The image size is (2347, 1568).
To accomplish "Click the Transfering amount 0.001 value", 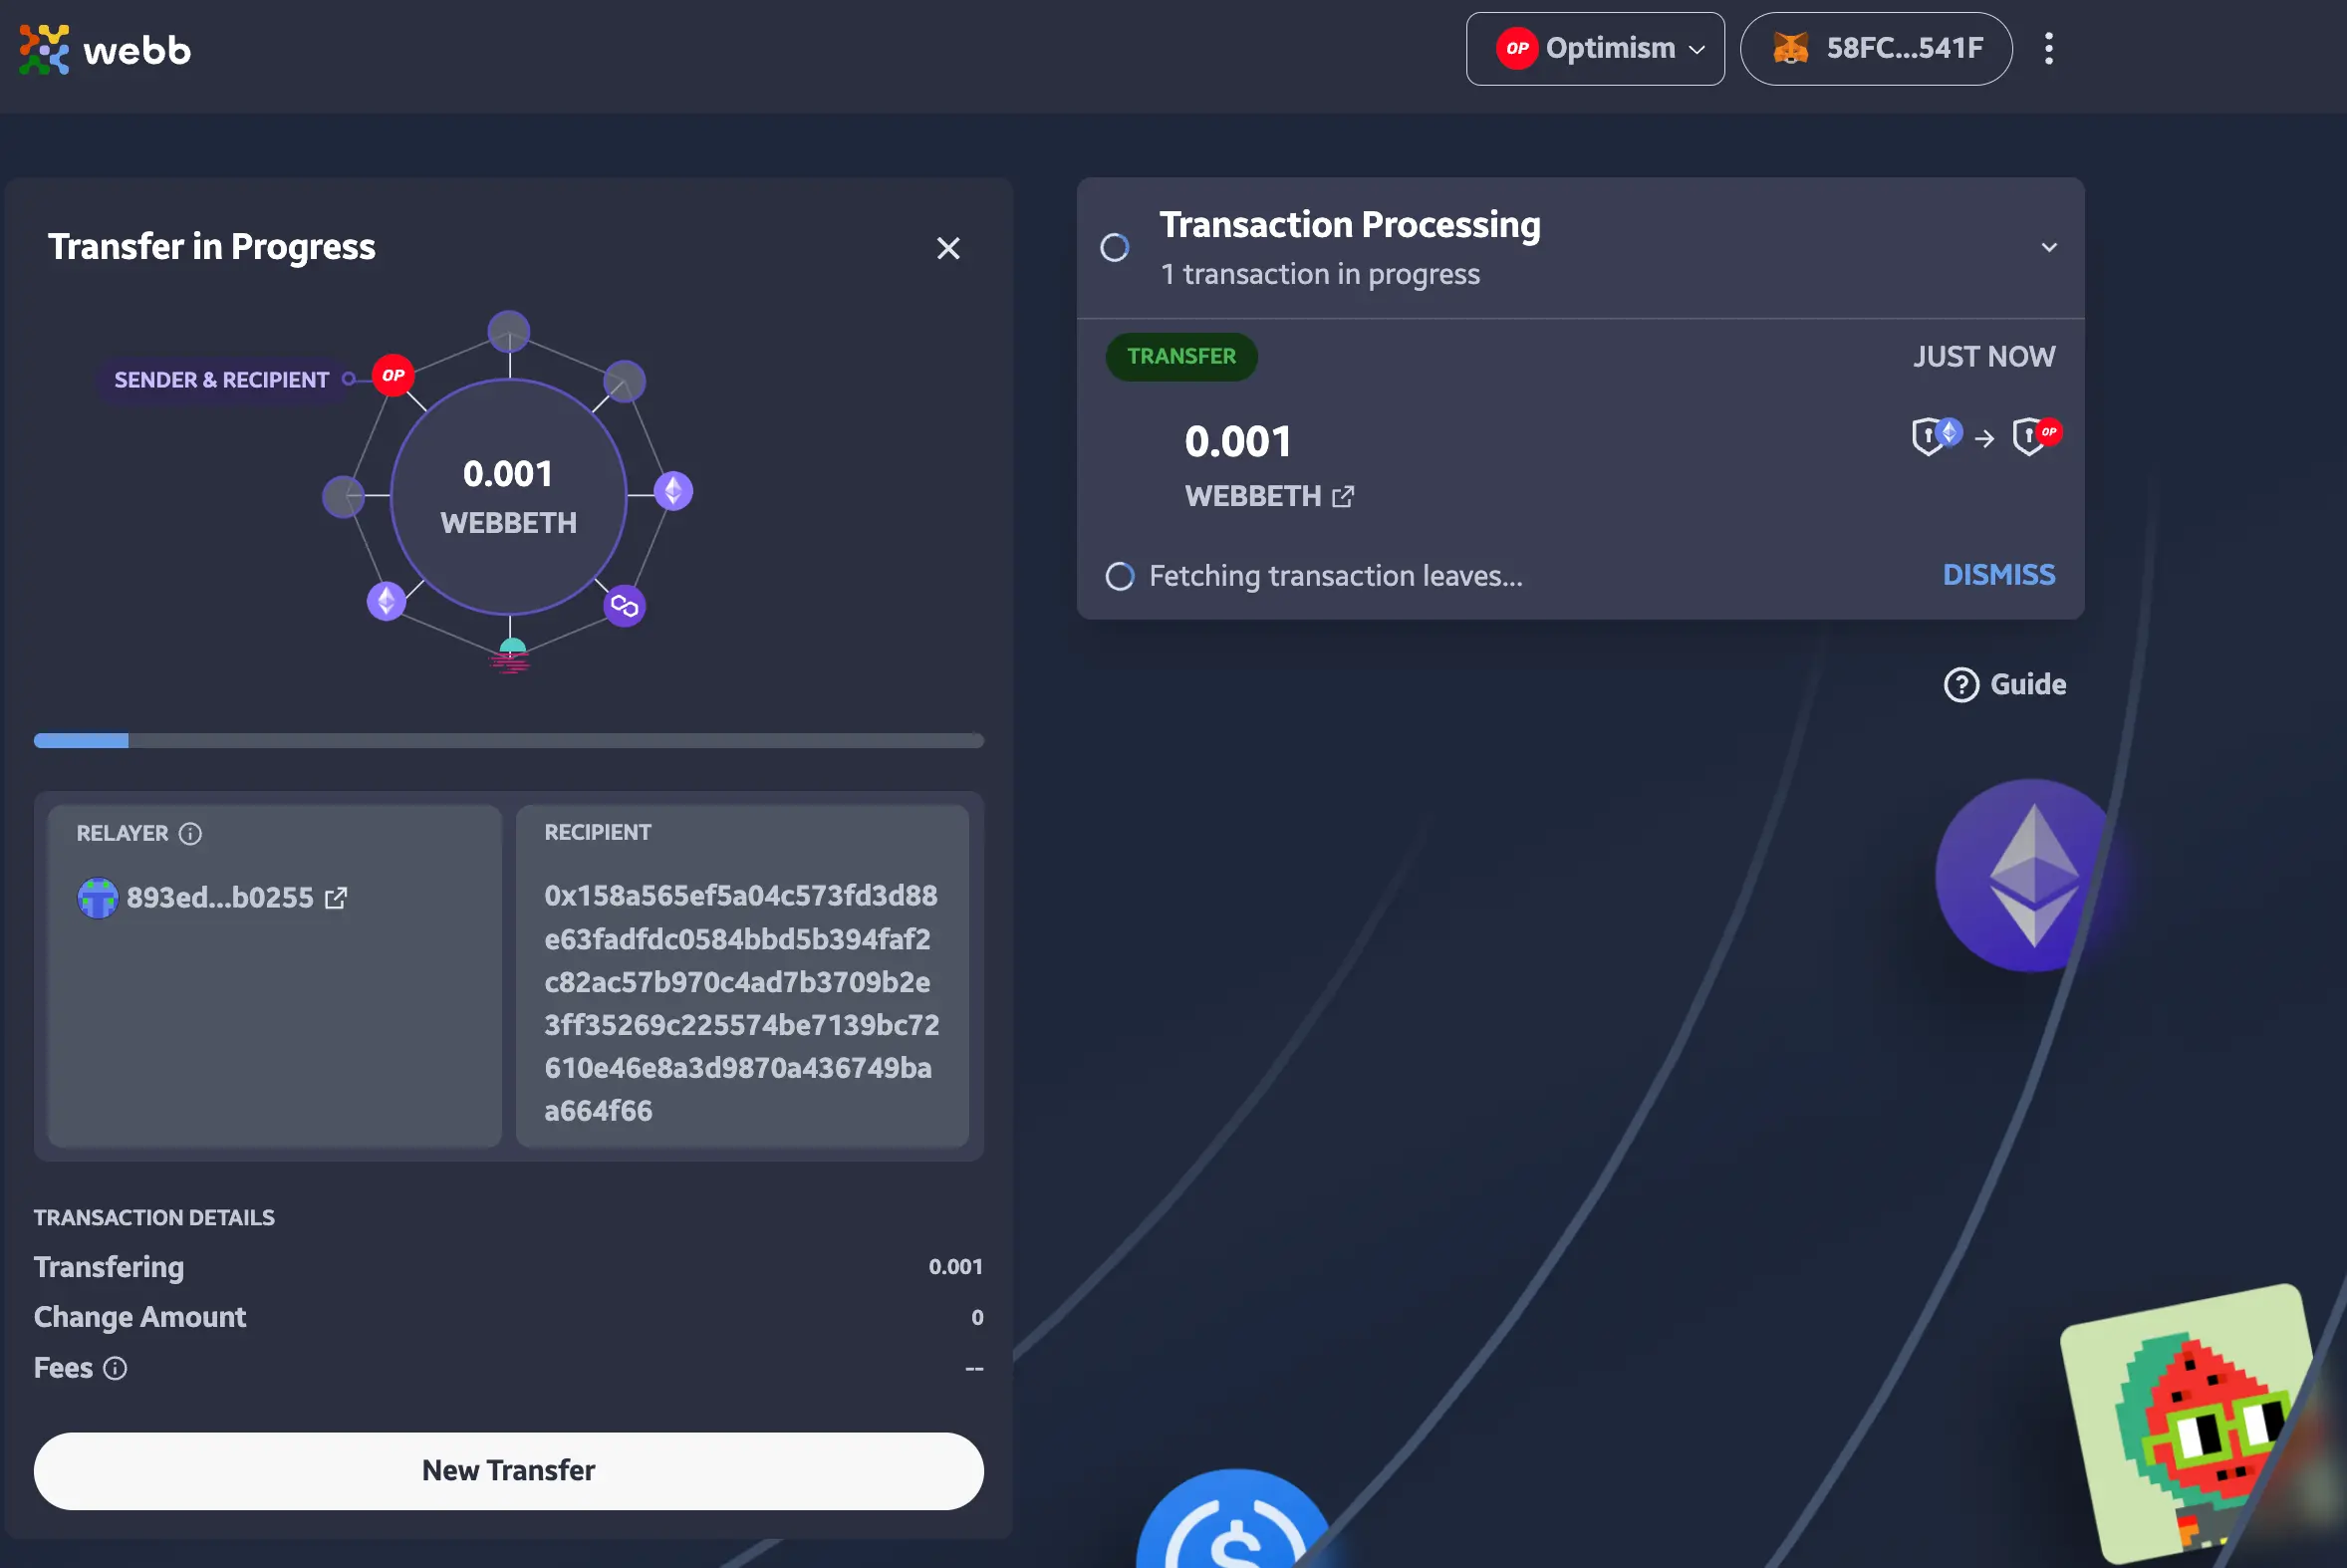I will pos(955,1266).
